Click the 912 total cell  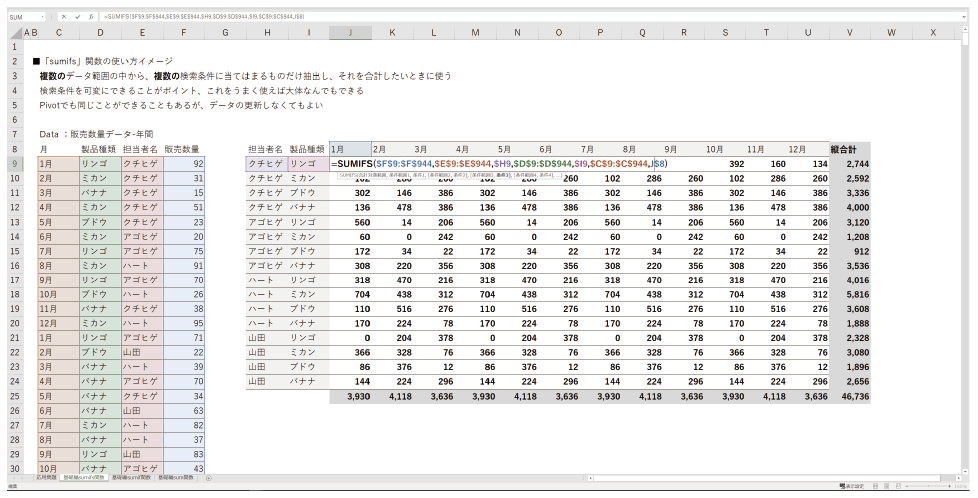pos(850,251)
